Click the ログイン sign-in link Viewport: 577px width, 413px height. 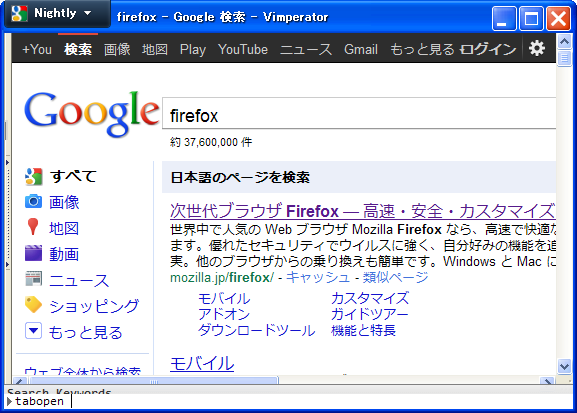click(x=488, y=49)
